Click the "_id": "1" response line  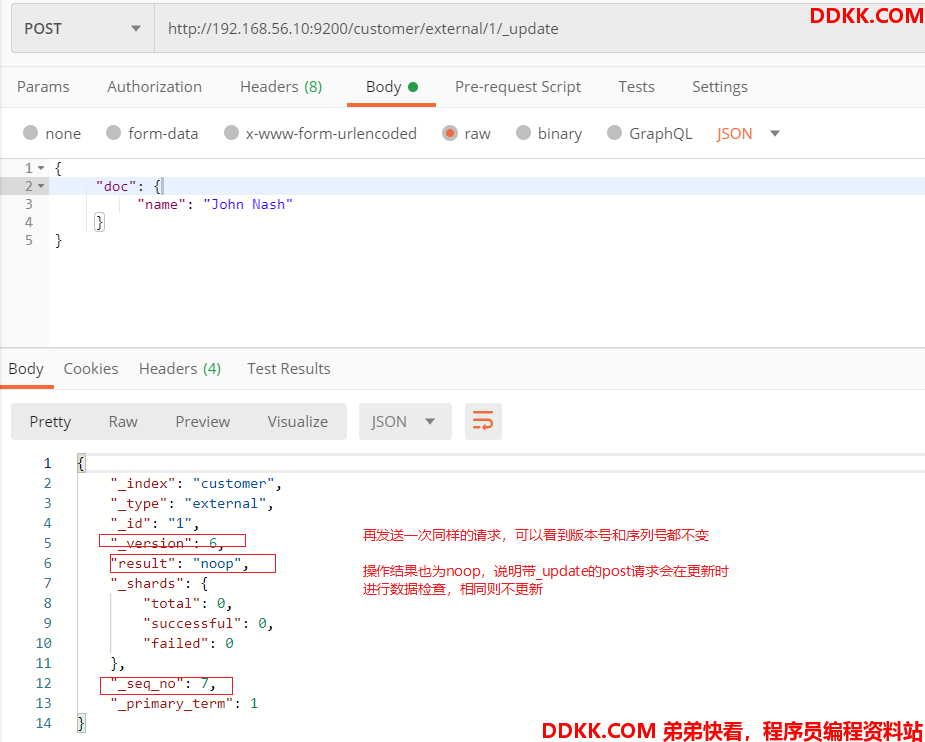click(155, 523)
